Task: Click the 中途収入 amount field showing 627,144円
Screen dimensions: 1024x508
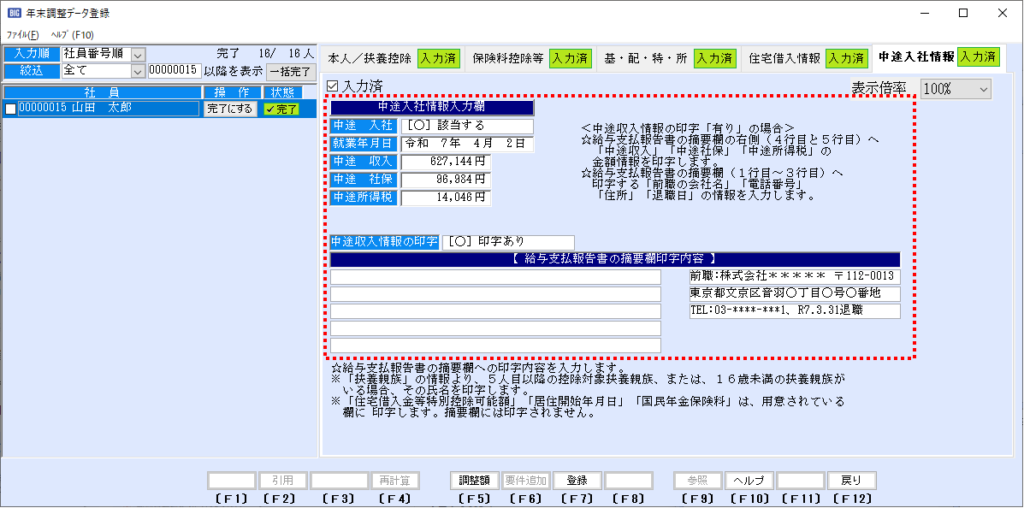Action: coord(446,162)
